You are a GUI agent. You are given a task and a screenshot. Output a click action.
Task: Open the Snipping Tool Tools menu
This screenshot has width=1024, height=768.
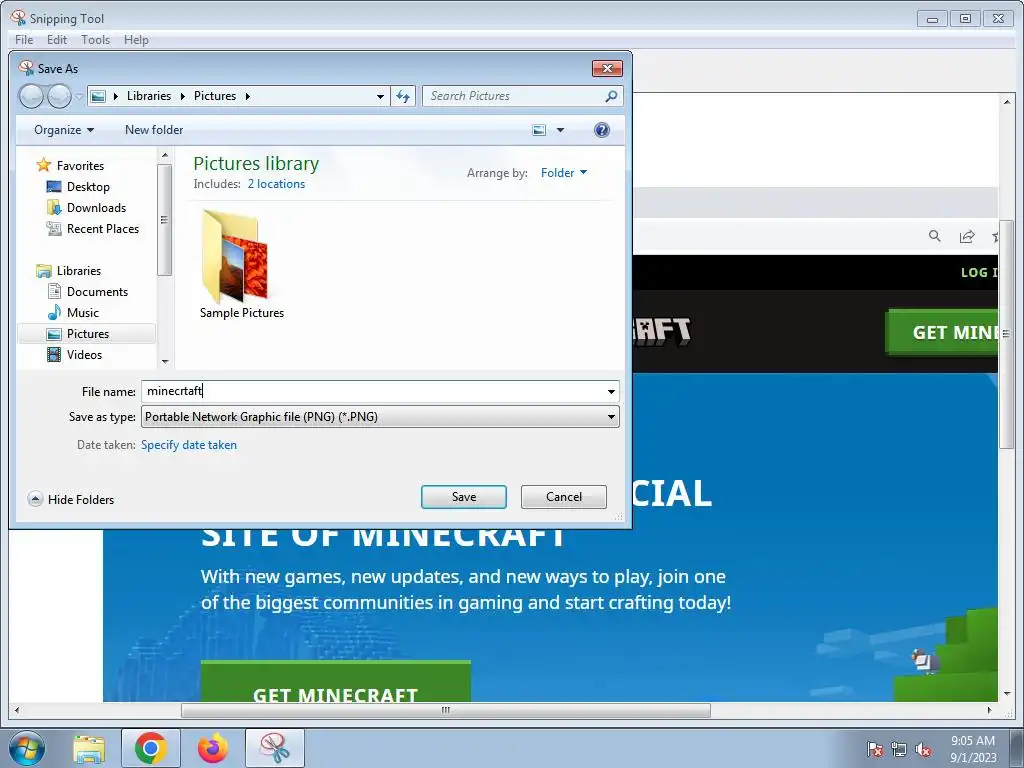coord(95,40)
